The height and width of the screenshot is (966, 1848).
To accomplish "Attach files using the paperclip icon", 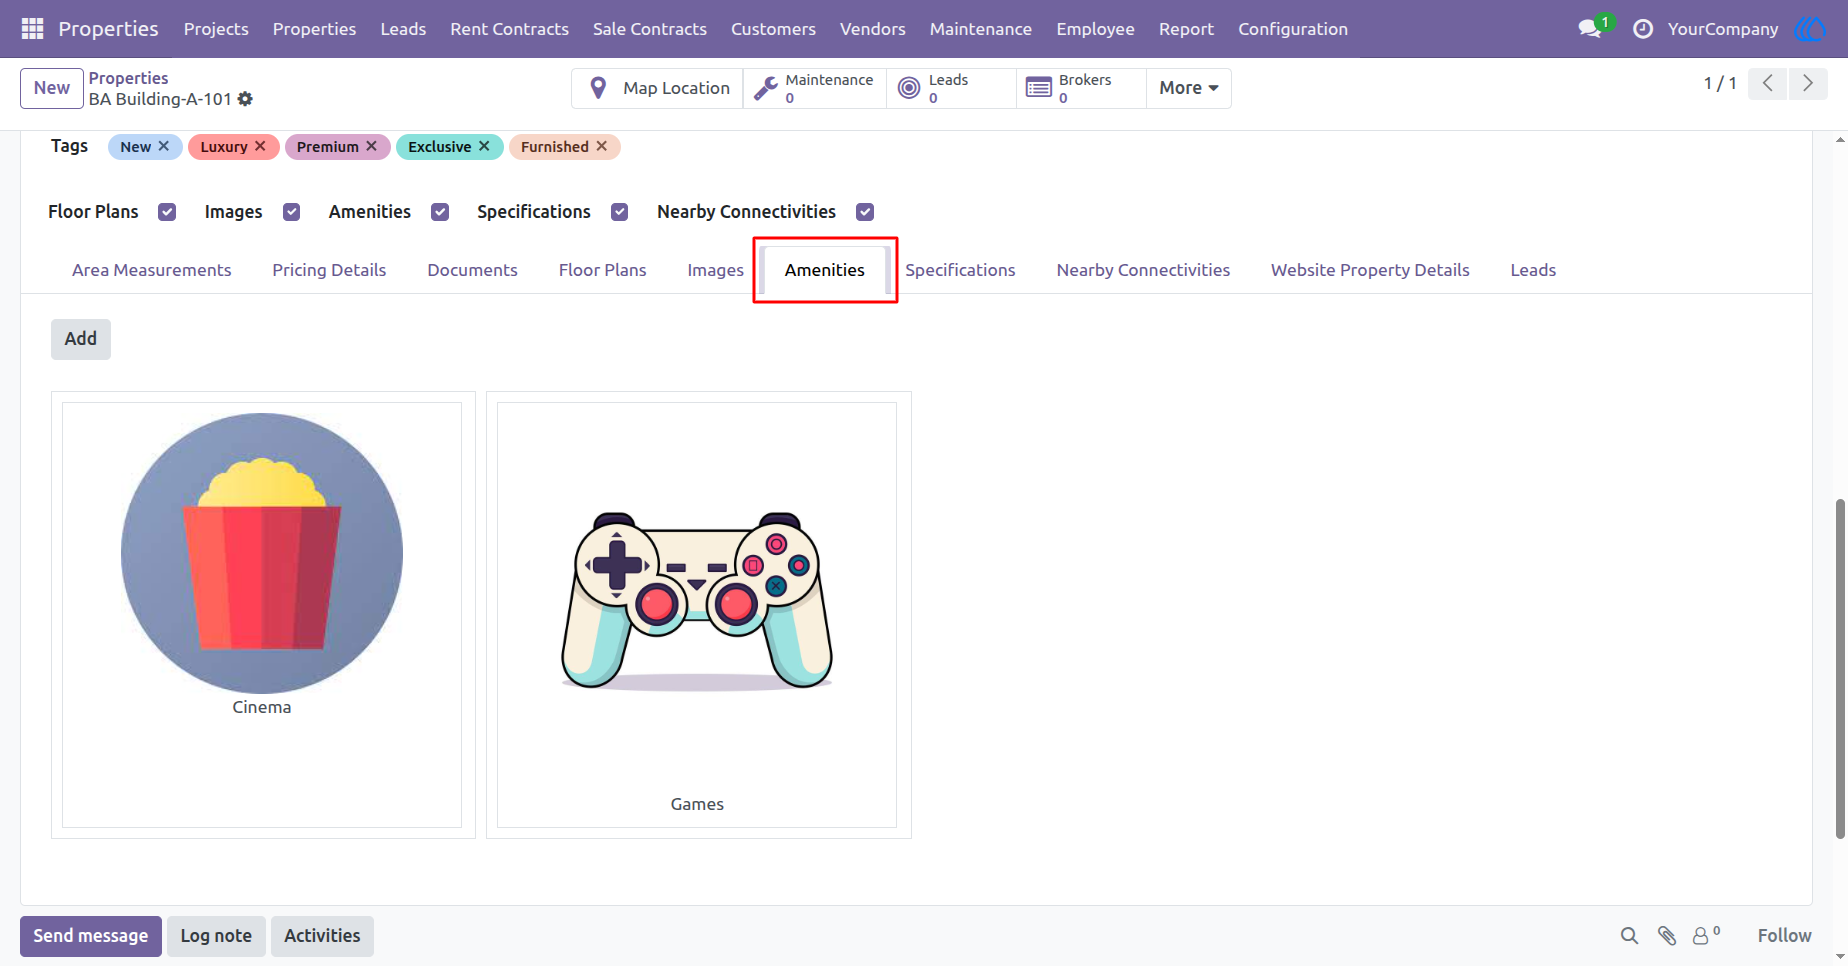I will click(1667, 936).
